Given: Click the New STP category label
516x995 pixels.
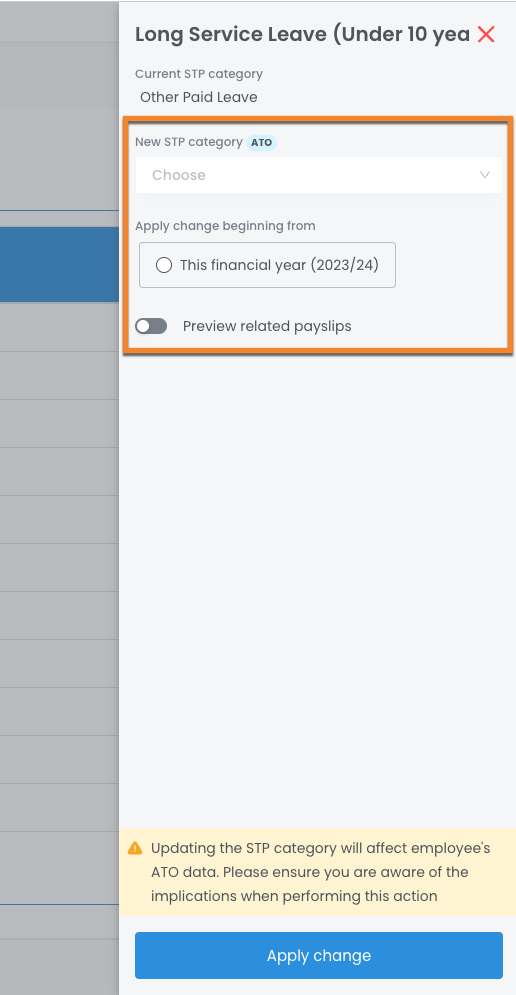Looking at the screenshot, I should click(189, 142).
